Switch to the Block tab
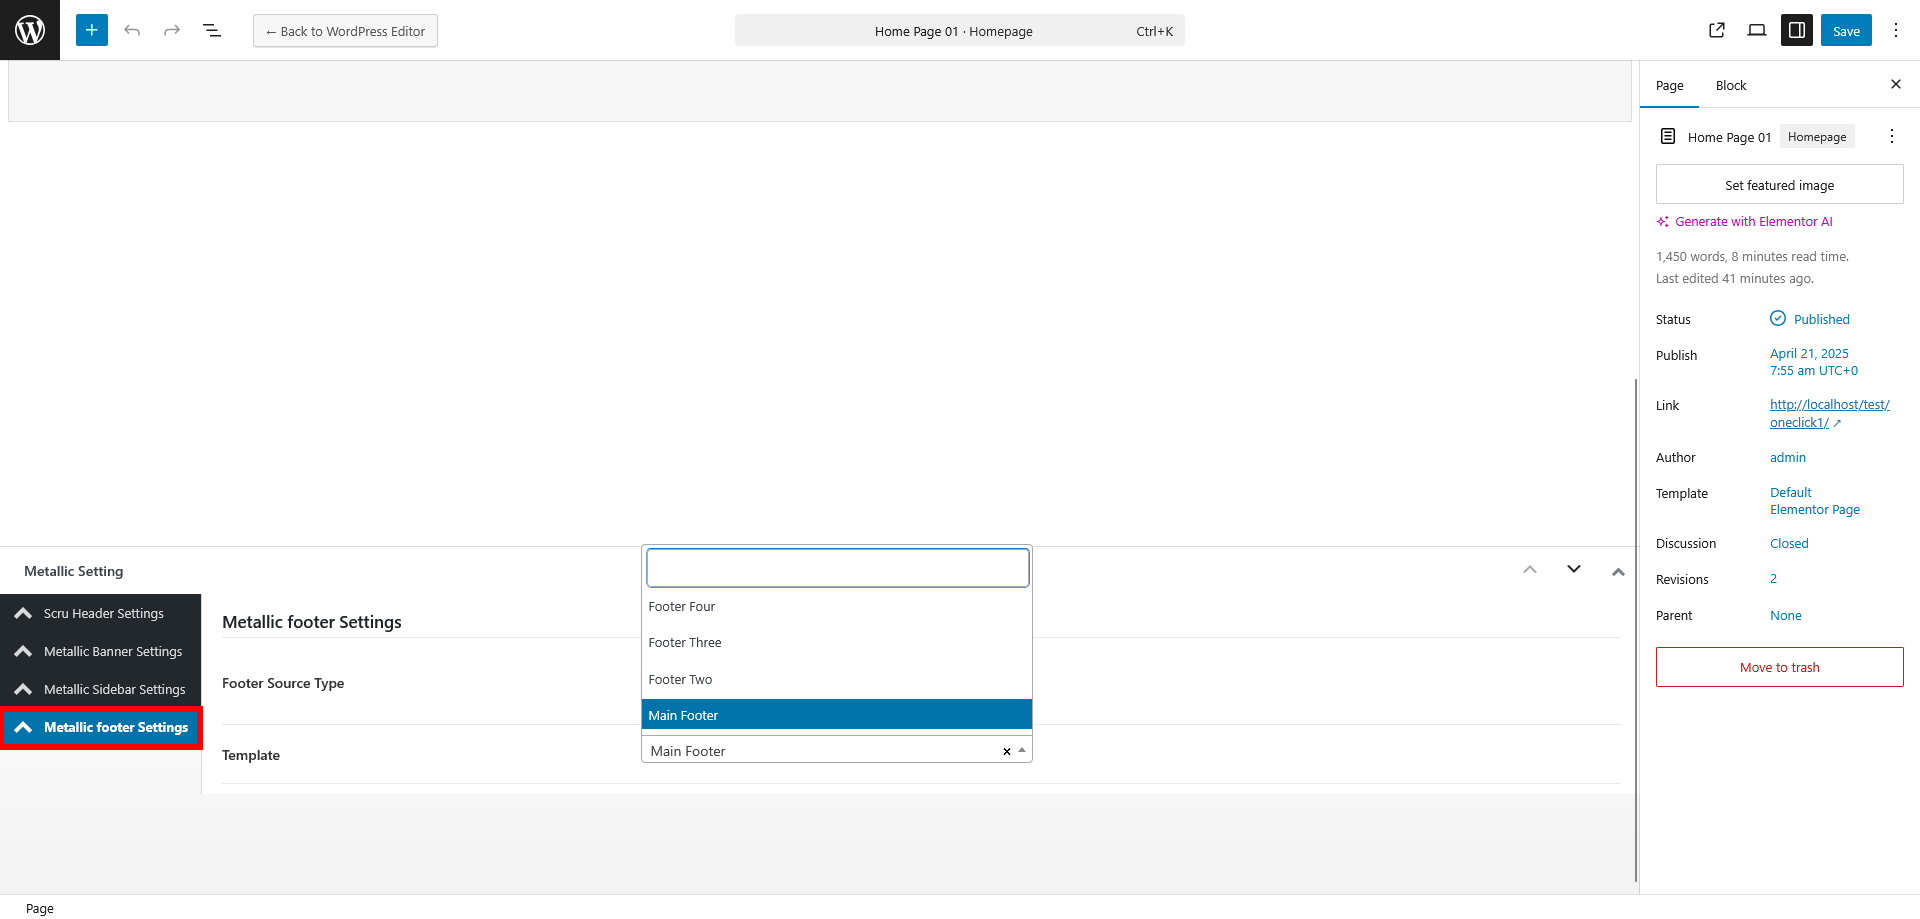 point(1730,86)
